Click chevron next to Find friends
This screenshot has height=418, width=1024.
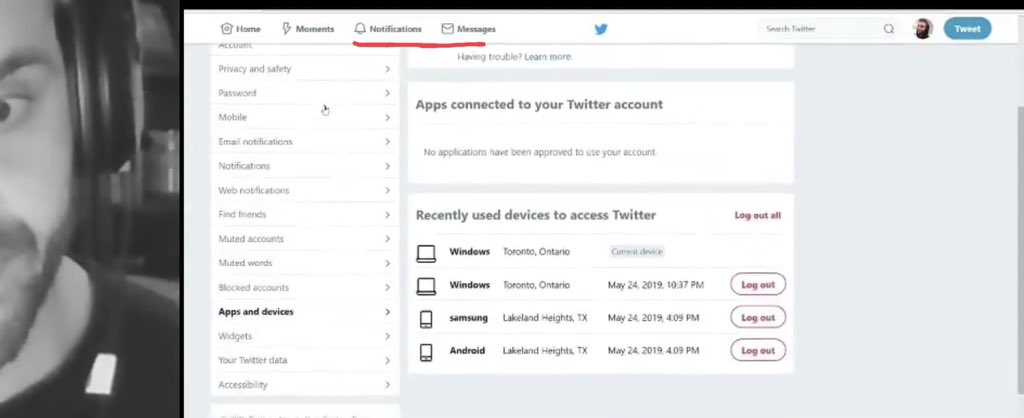(x=387, y=215)
